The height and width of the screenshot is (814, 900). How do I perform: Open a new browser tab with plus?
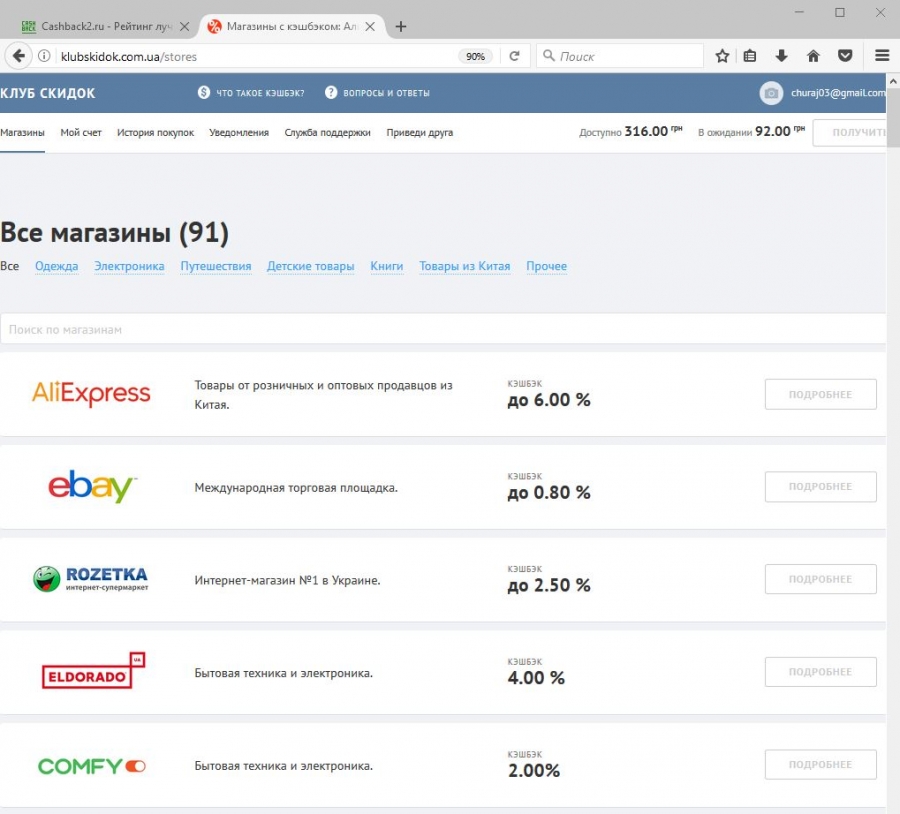click(x=401, y=26)
